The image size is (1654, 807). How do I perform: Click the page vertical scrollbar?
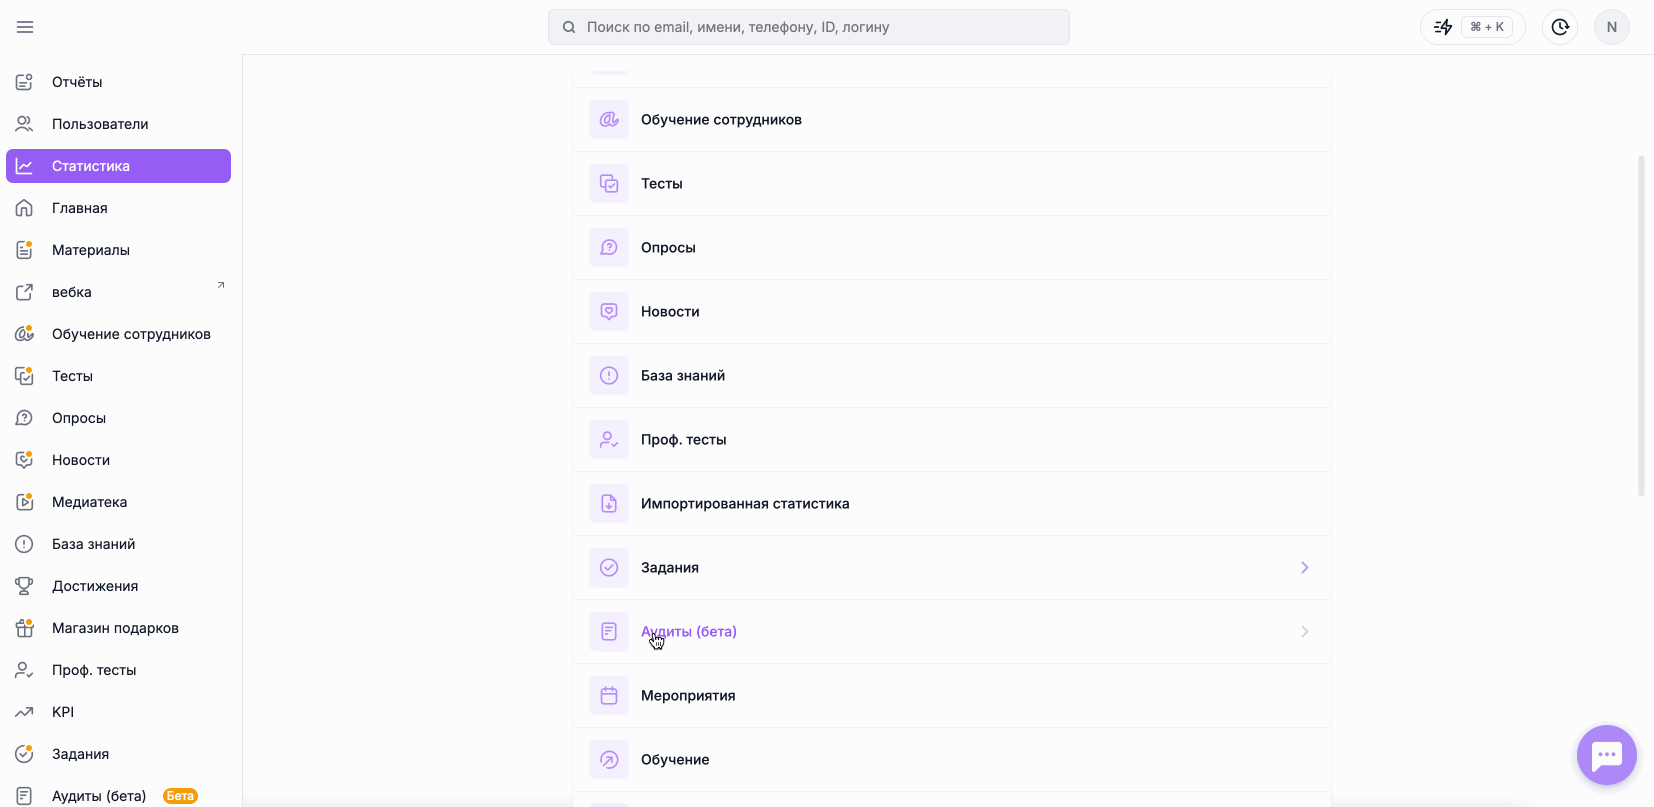pos(1641,326)
